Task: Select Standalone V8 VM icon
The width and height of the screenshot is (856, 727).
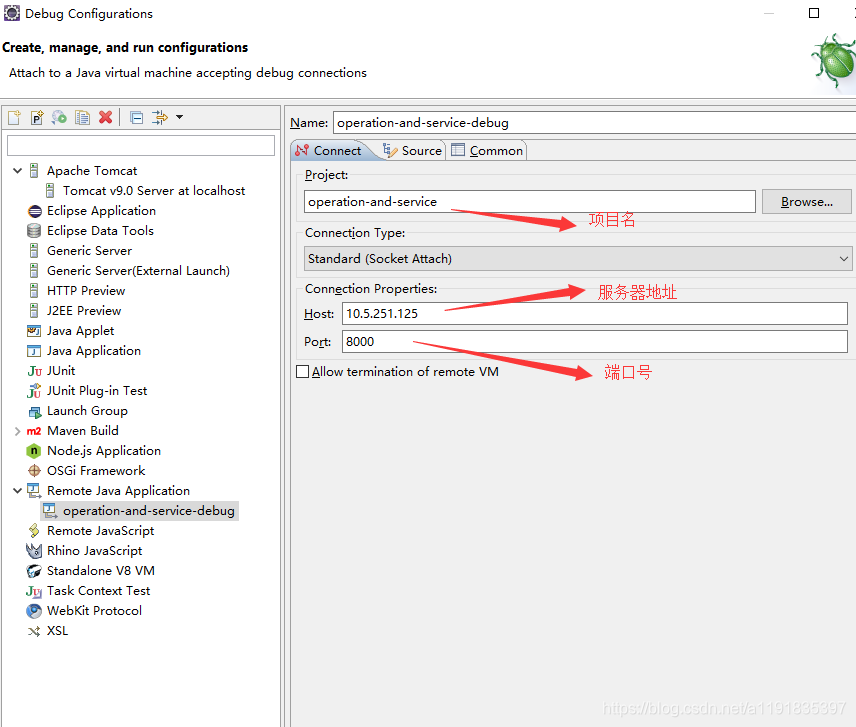Action: pos(34,571)
